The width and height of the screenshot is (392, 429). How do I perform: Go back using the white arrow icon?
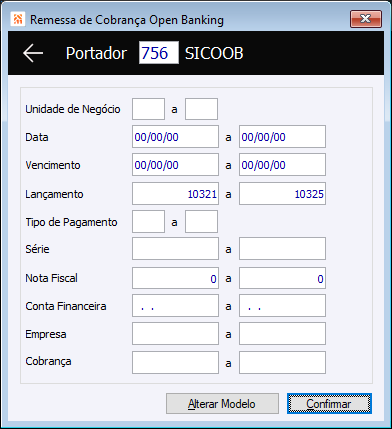click(33, 53)
